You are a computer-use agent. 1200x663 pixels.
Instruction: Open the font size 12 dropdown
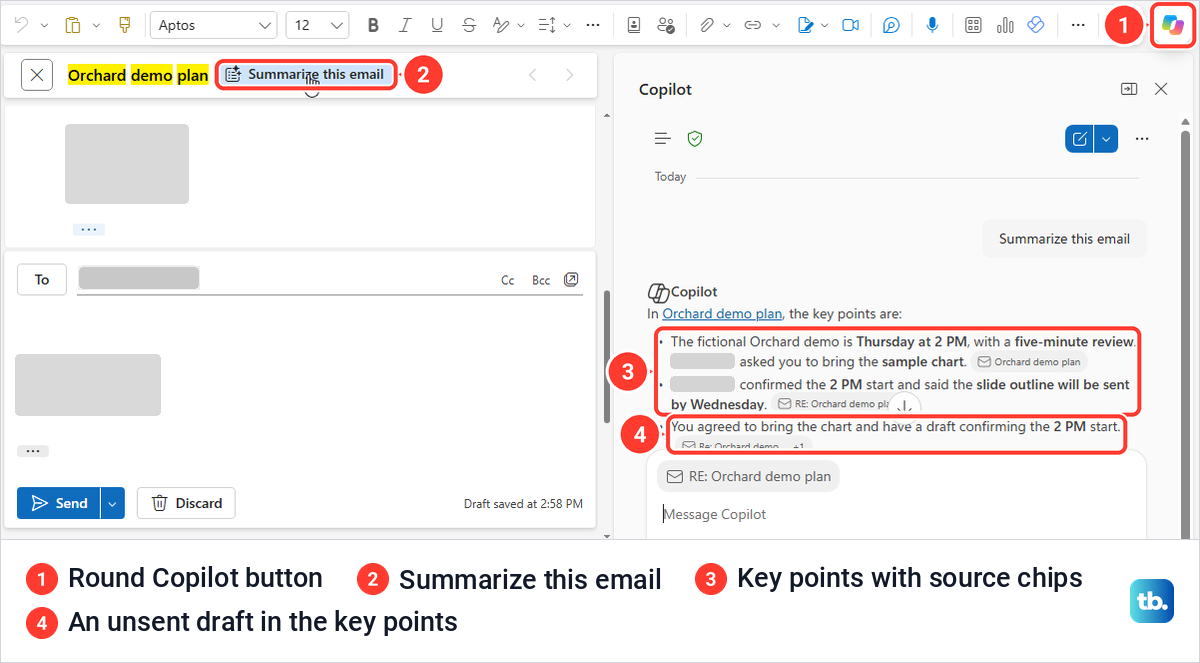click(x=317, y=25)
